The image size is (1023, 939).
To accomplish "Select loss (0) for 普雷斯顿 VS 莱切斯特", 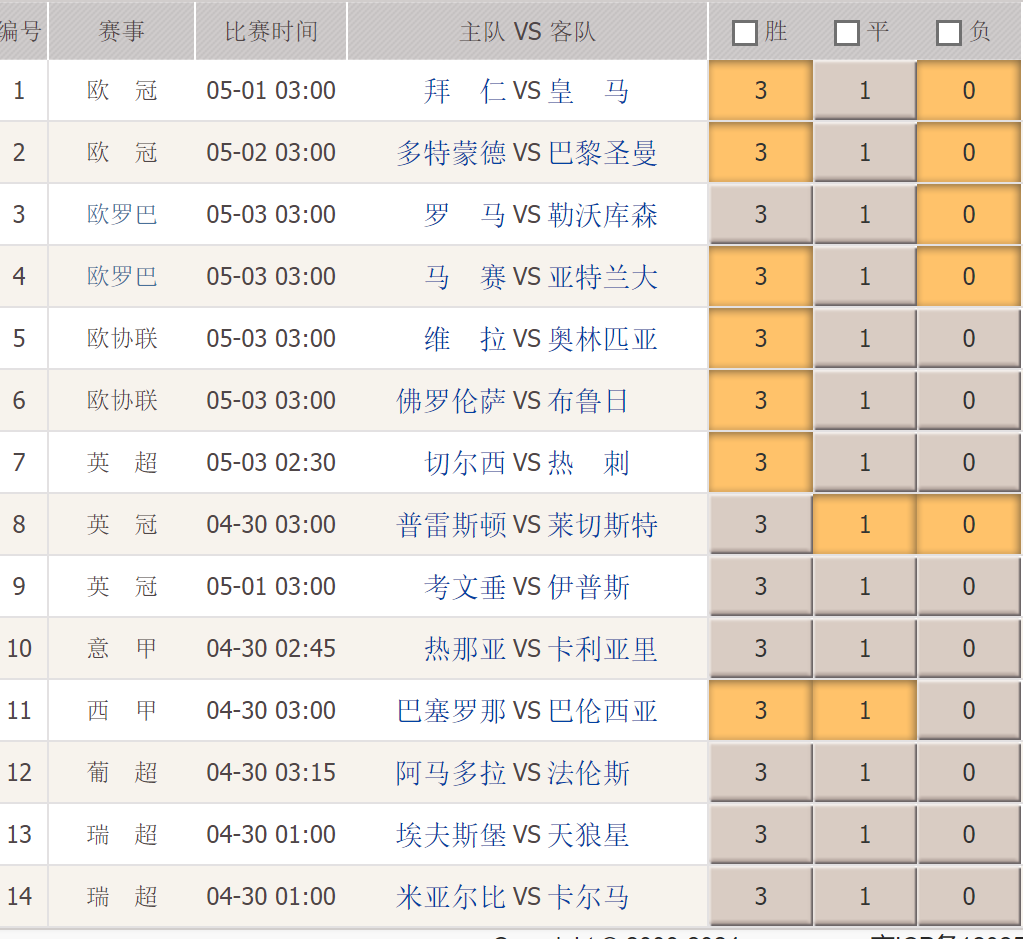I will point(969,525).
